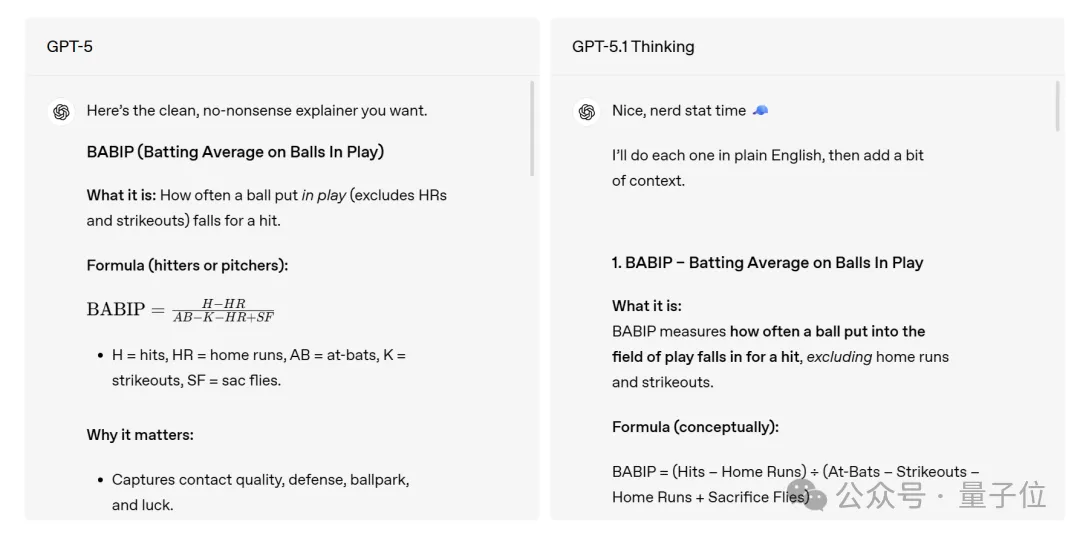Image resolution: width=1080 pixels, height=538 pixels.
Task: Click the "Why it matters:" heading
Action: [x=140, y=435]
